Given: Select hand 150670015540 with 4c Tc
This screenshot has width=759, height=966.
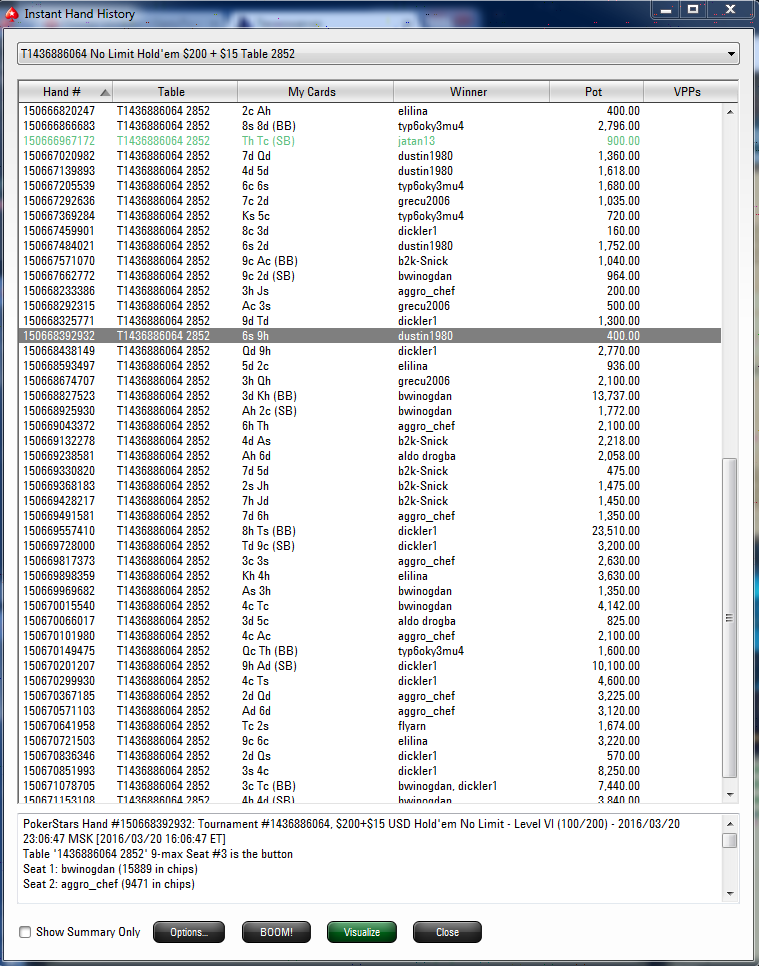Looking at the screenshot, I should coord(370,606).
